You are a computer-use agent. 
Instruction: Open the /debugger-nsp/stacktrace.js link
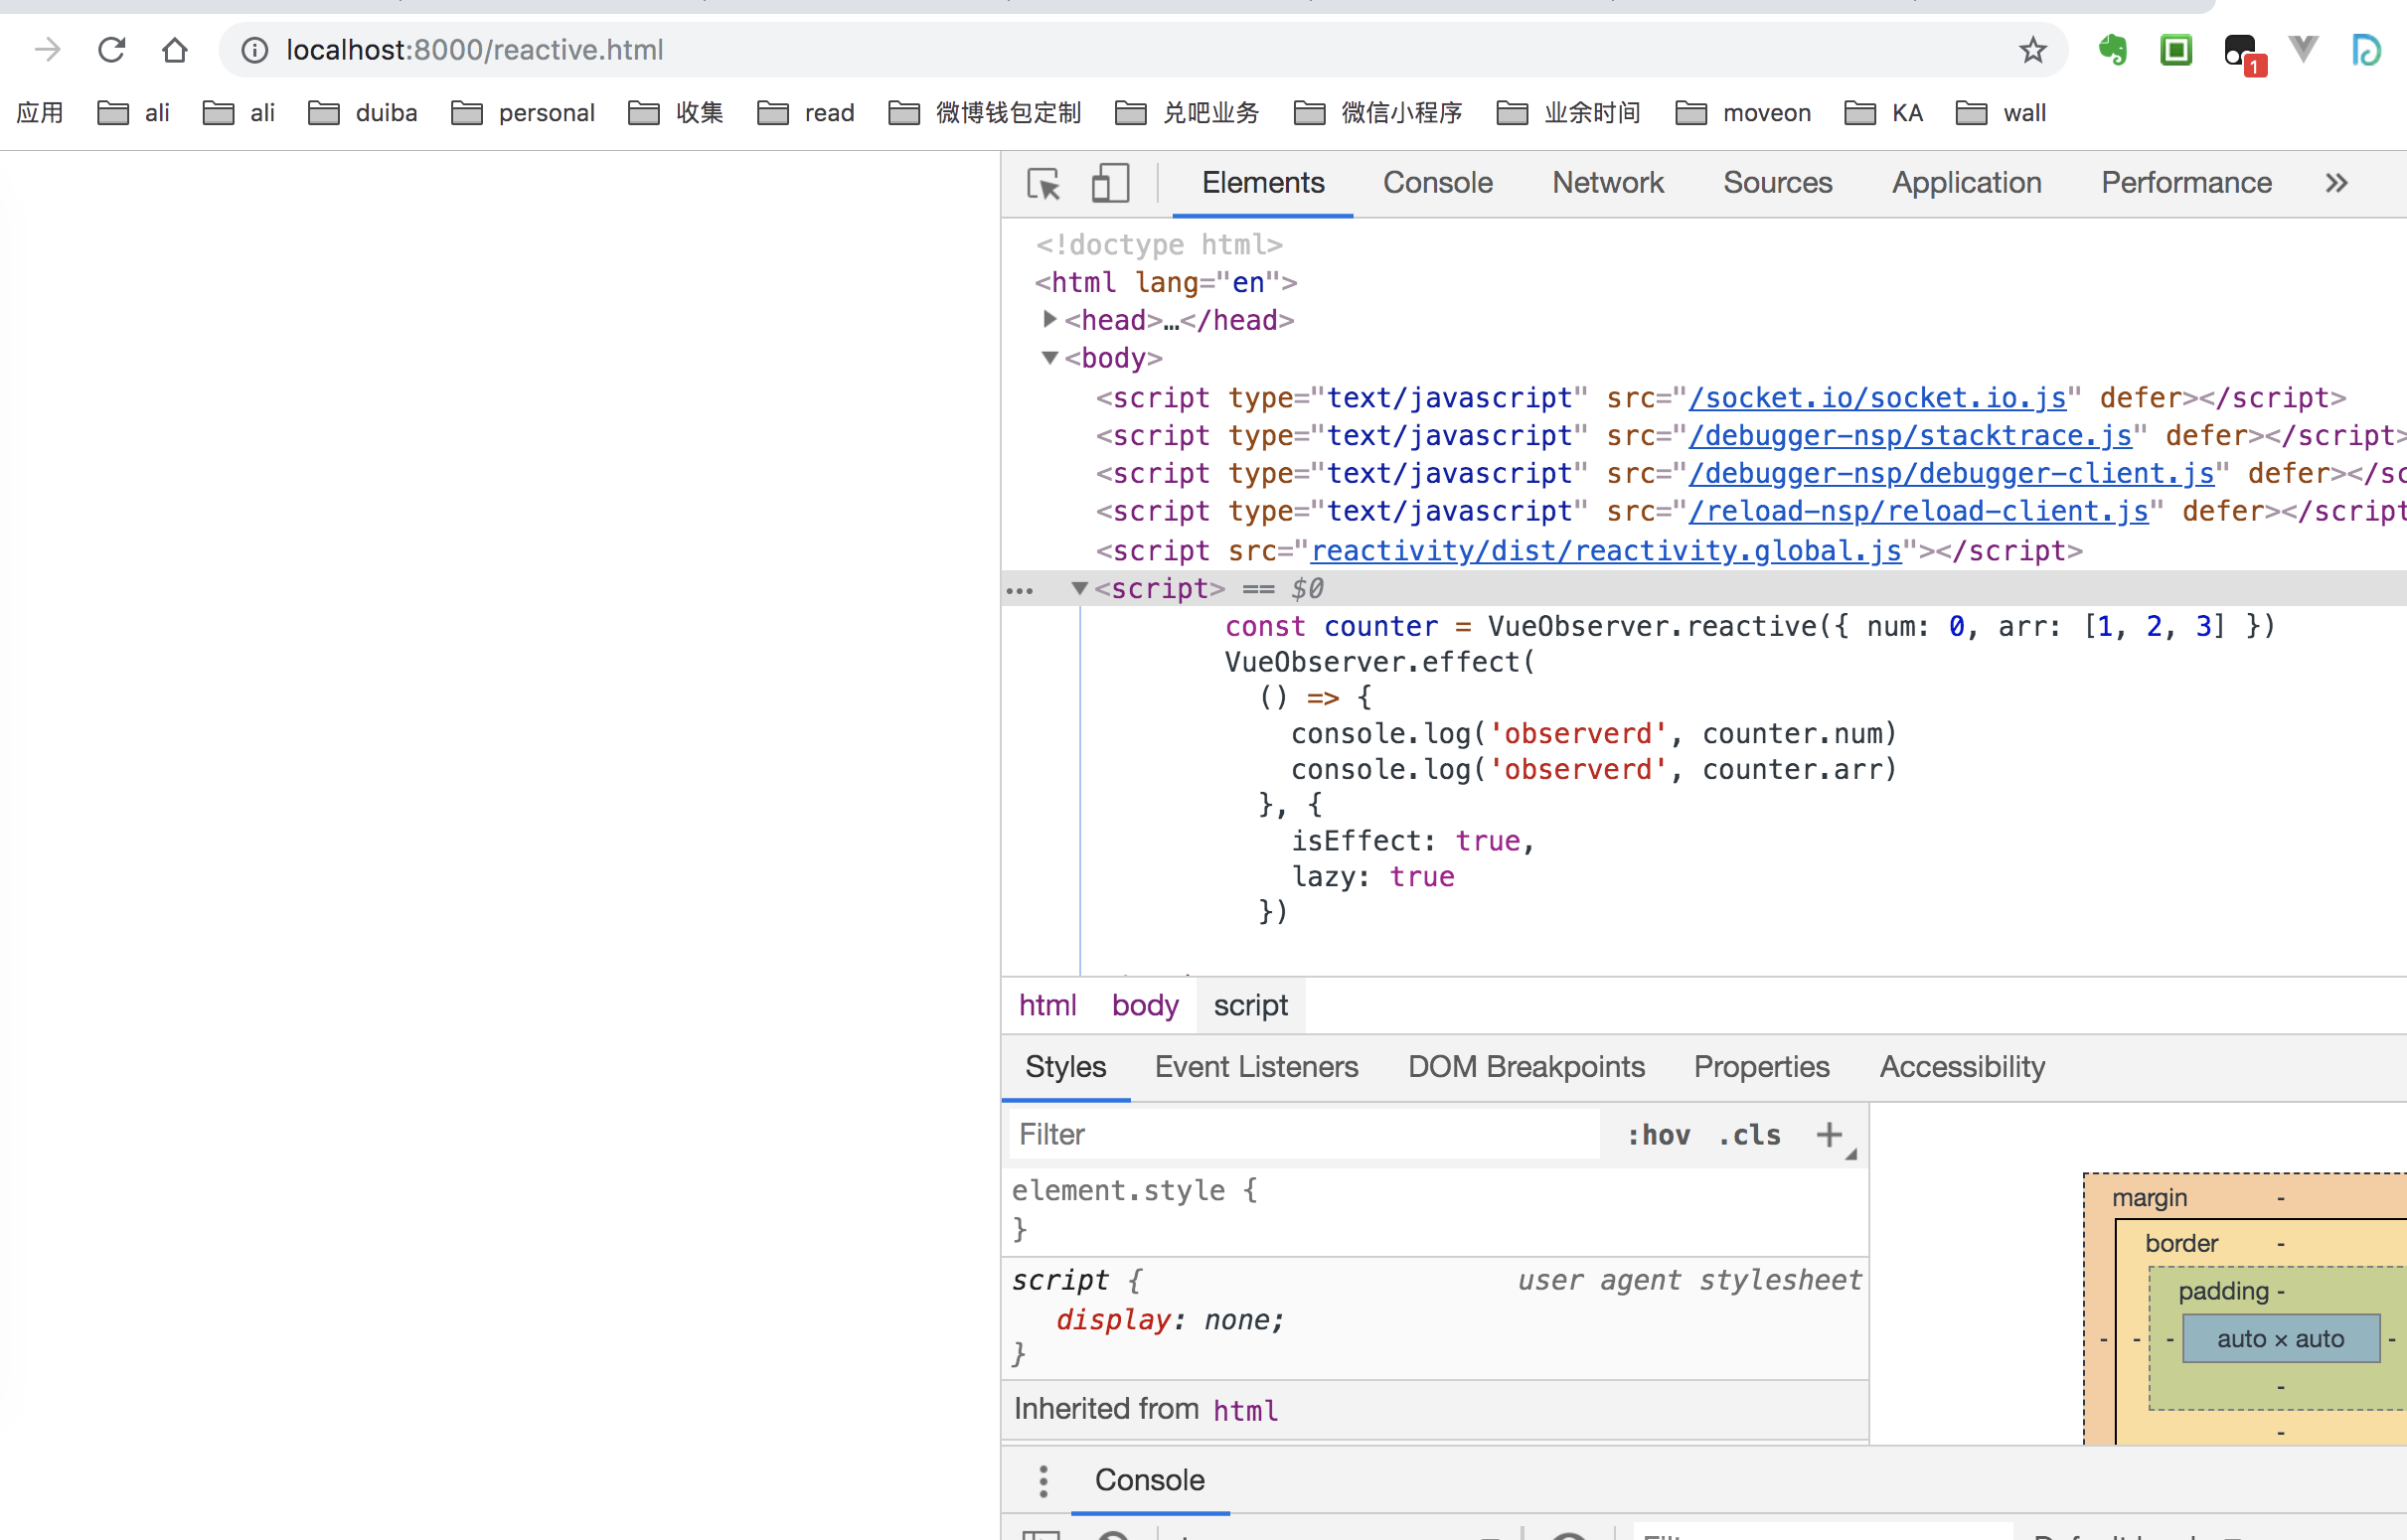pyautogui.click(x=1910, y=436)
